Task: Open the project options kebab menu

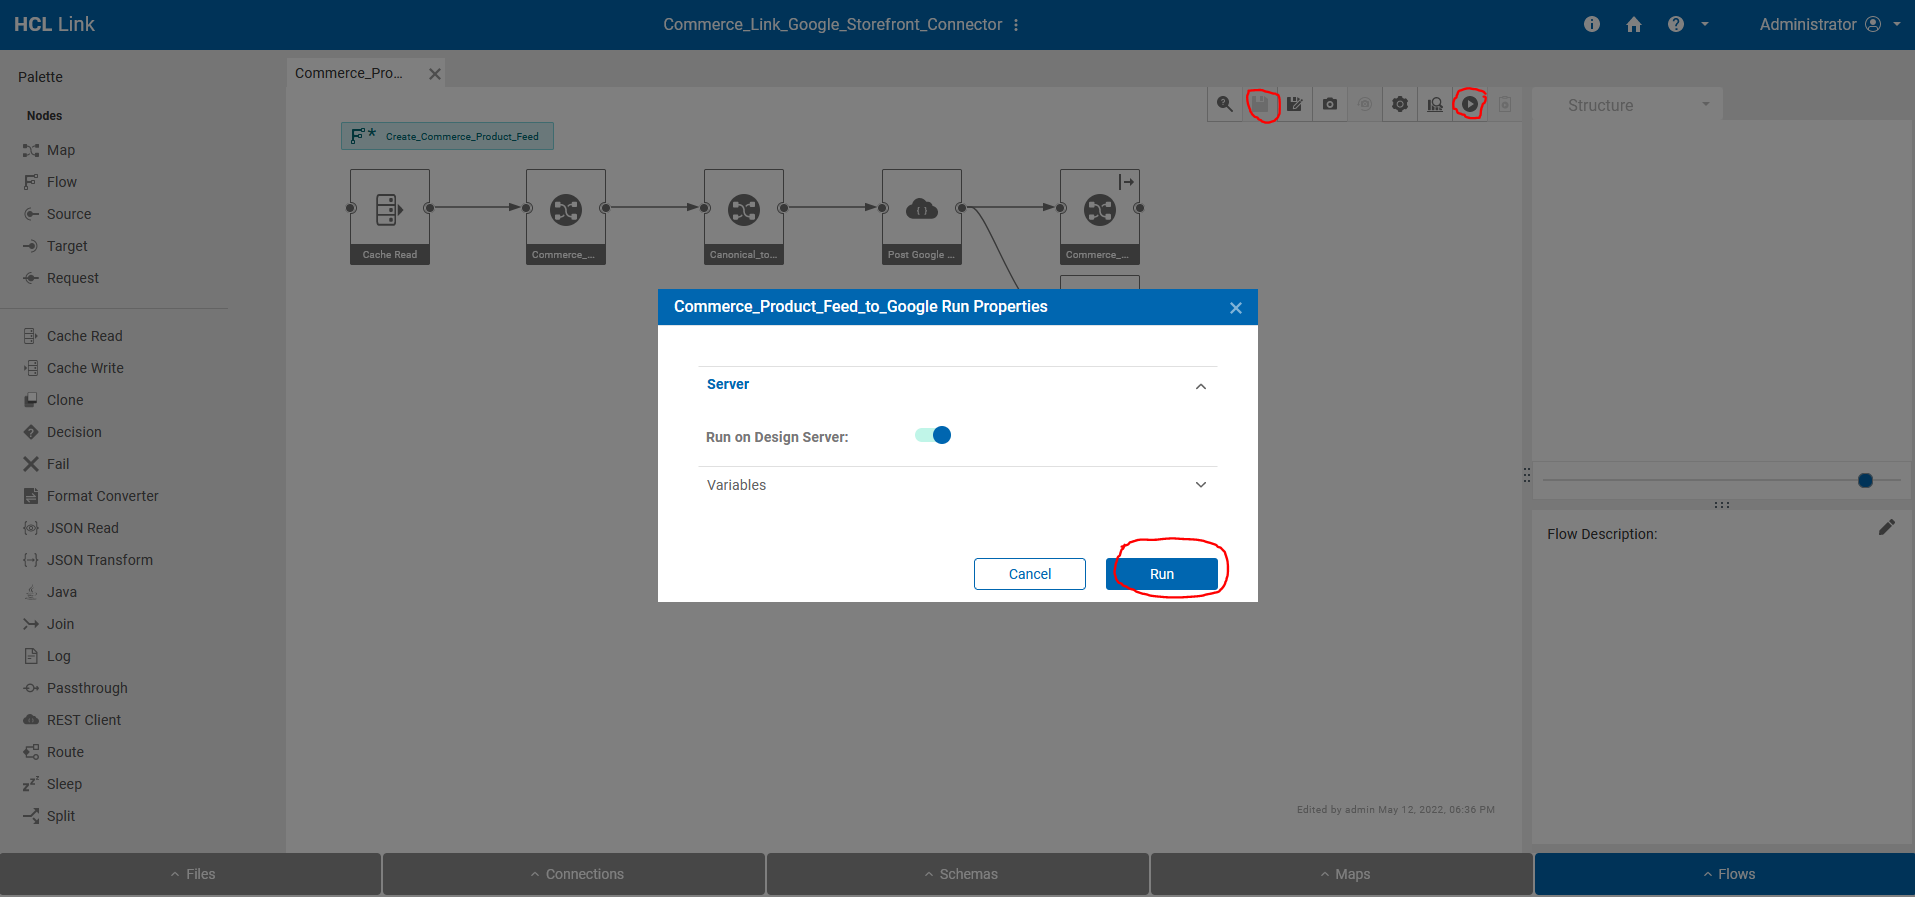Action: click(x=1016, y=25)
